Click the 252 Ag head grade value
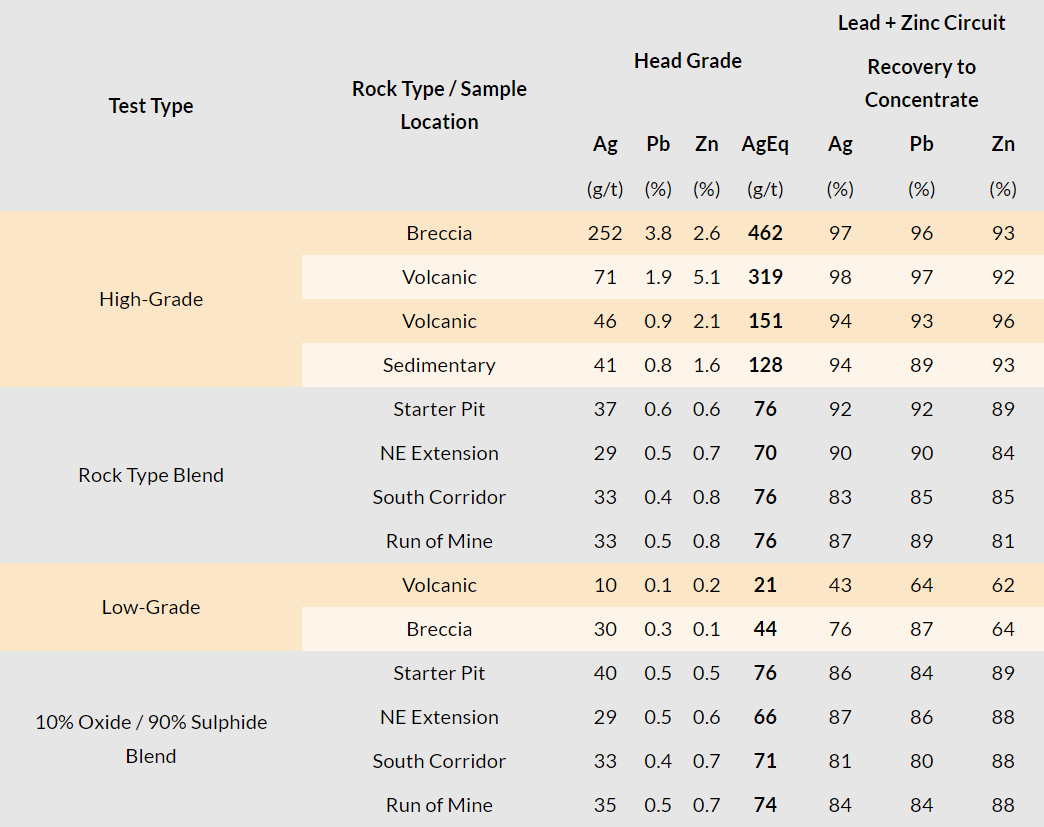The image size is (1044, 827). coord(605,233)
